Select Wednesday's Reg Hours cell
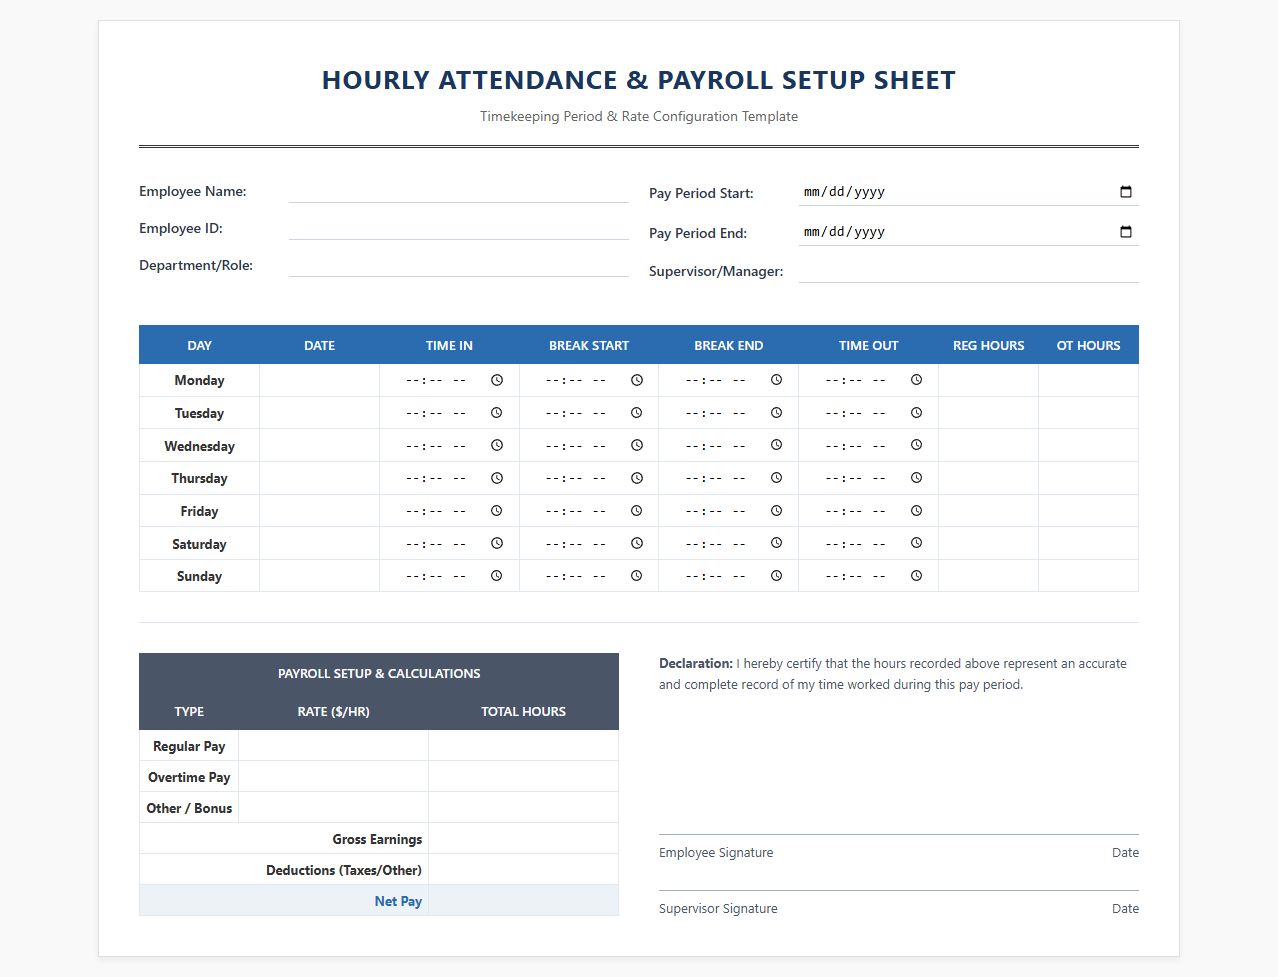Viewport: 1278px width, 977px height. (989, 445)
